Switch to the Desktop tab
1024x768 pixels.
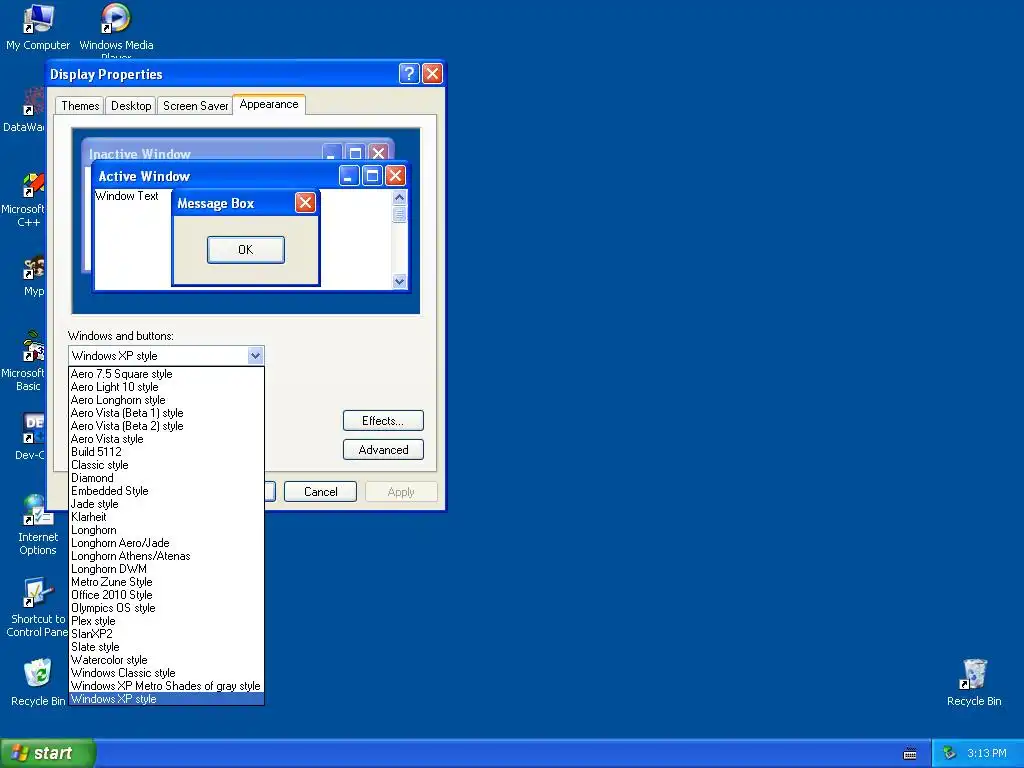[131, 106]
